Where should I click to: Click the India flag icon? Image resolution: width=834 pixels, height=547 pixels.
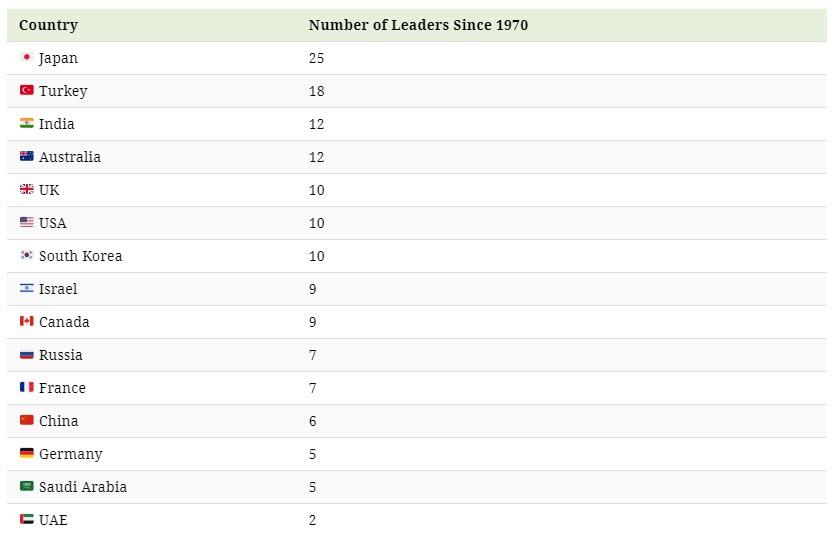pyautogui.click(x=27, y=123)
